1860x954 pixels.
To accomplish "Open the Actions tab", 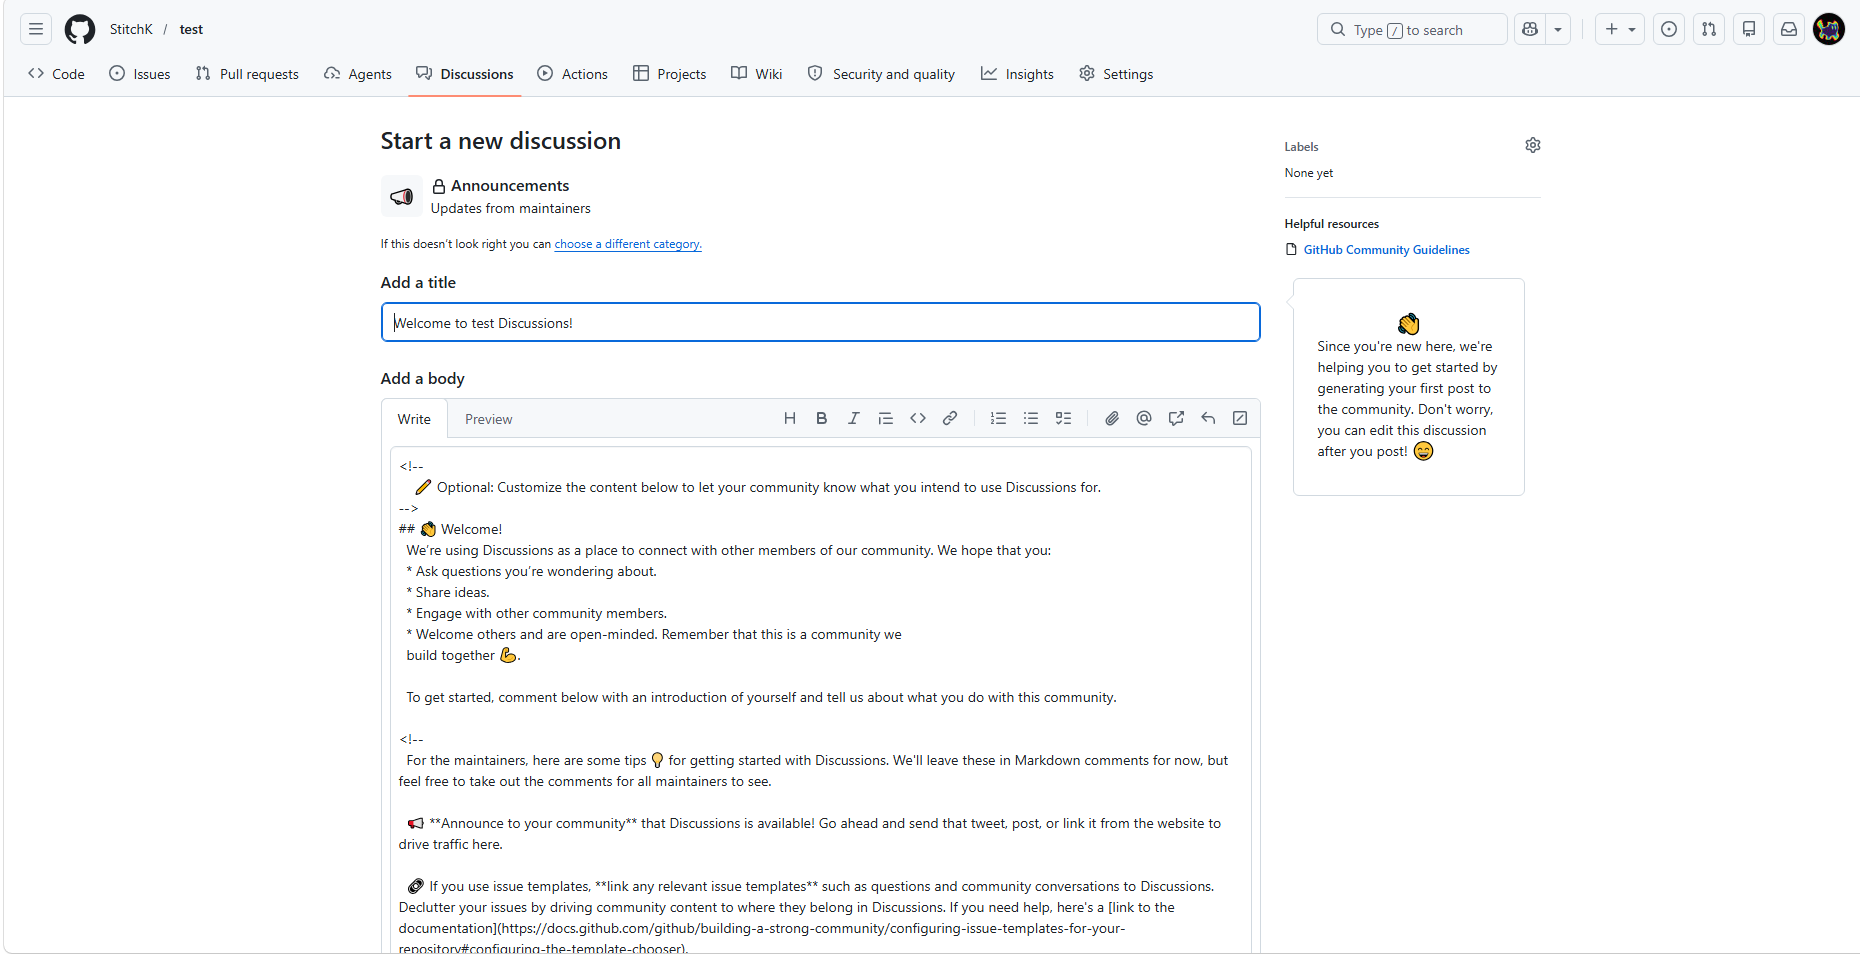I will coord(573,73).
